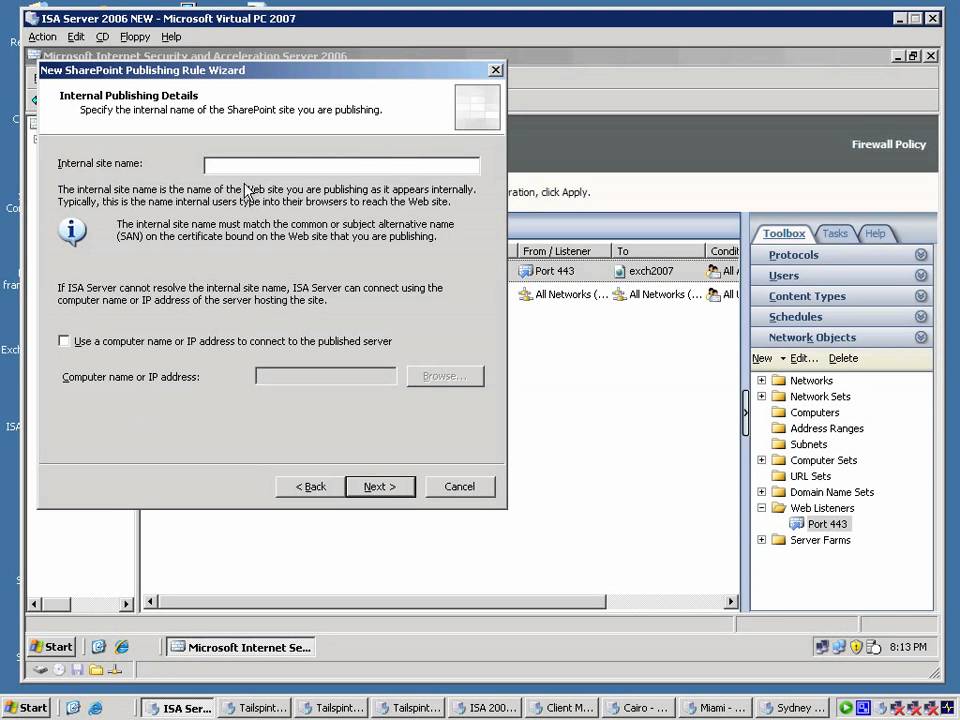Screen dimensions: 960x720
Task: Open the Help menu of Virtual PC
Action: click(171, 37)
